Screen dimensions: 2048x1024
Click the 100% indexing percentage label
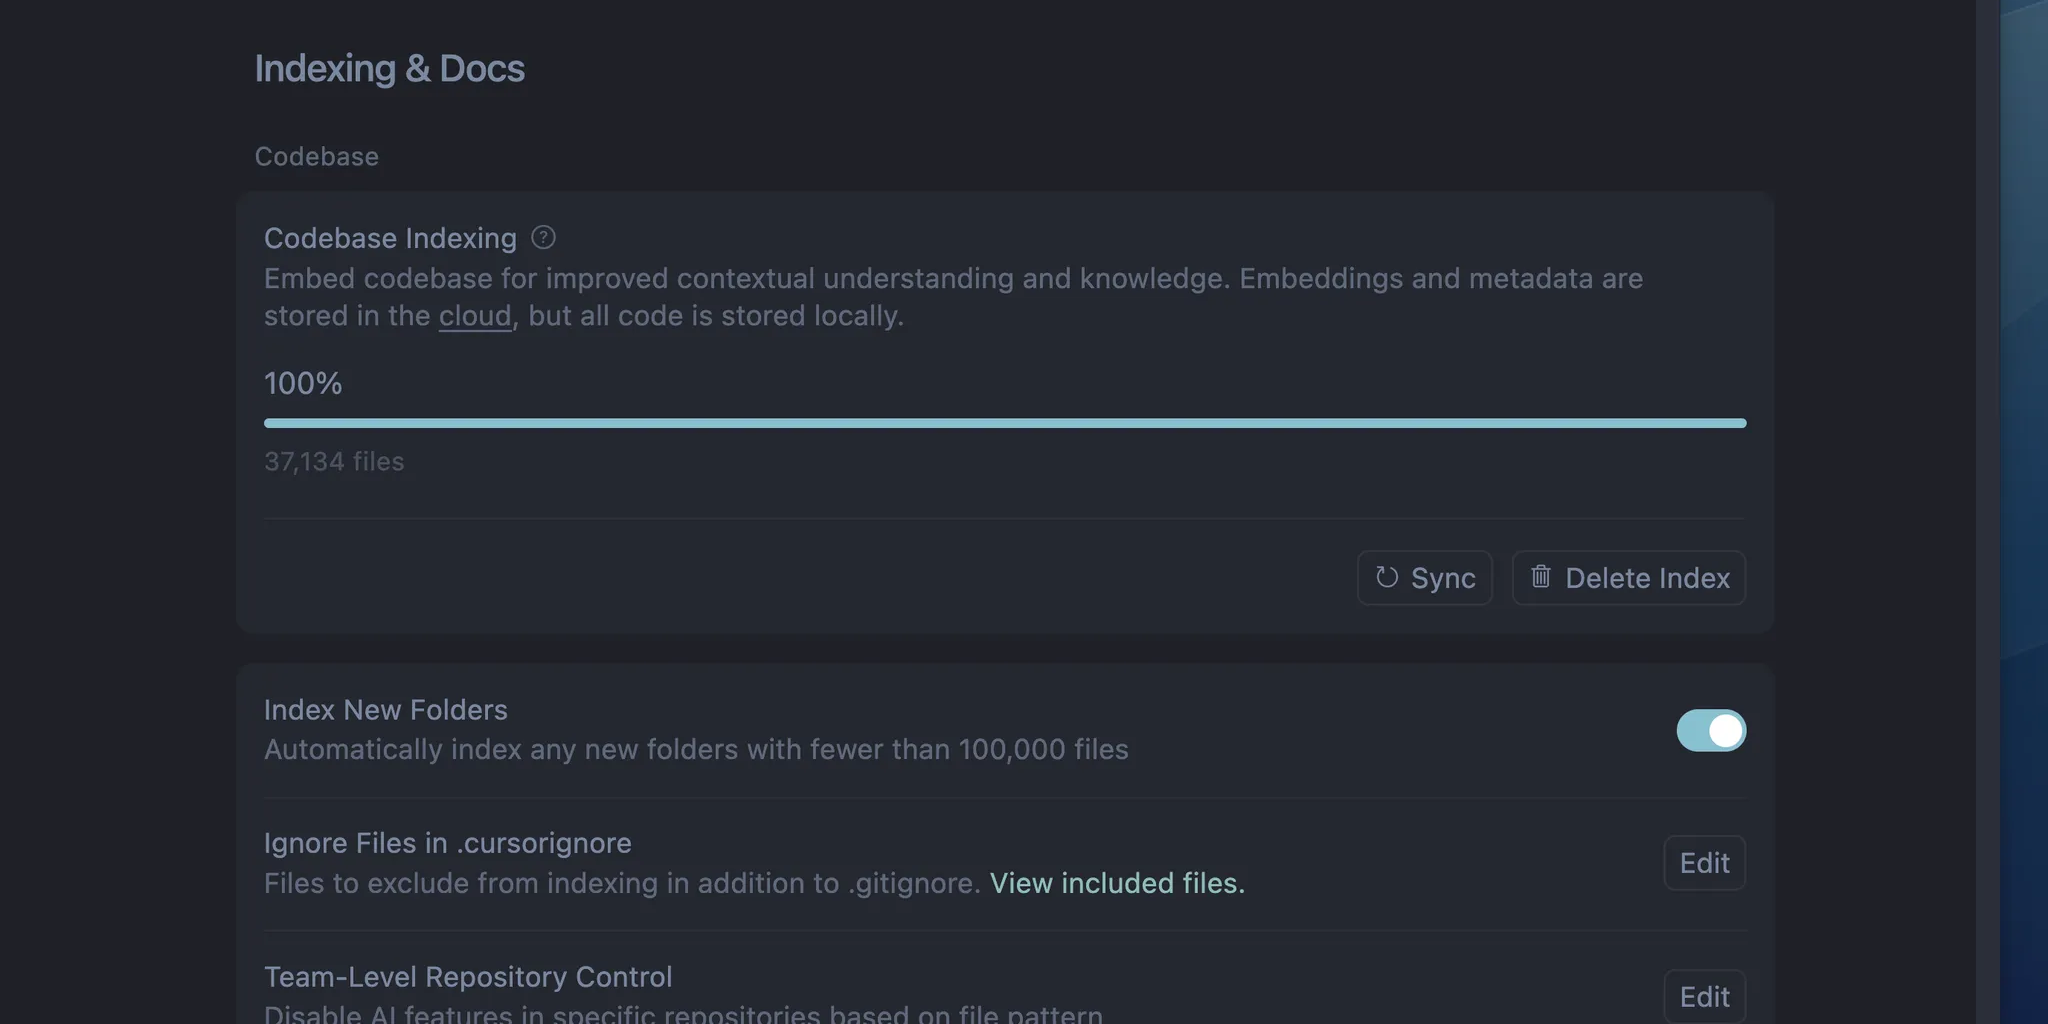coord(303,383)
